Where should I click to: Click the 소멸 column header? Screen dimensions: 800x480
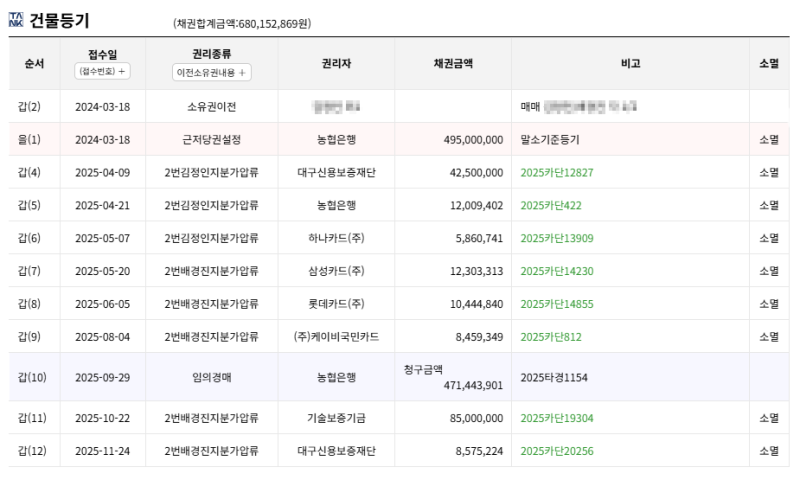[x=769, y=64]
